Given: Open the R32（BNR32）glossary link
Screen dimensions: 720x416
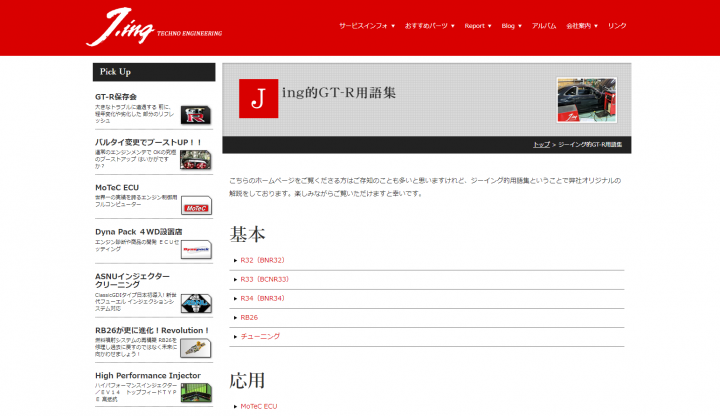Looking at the screenshot, I should (262, 260).
